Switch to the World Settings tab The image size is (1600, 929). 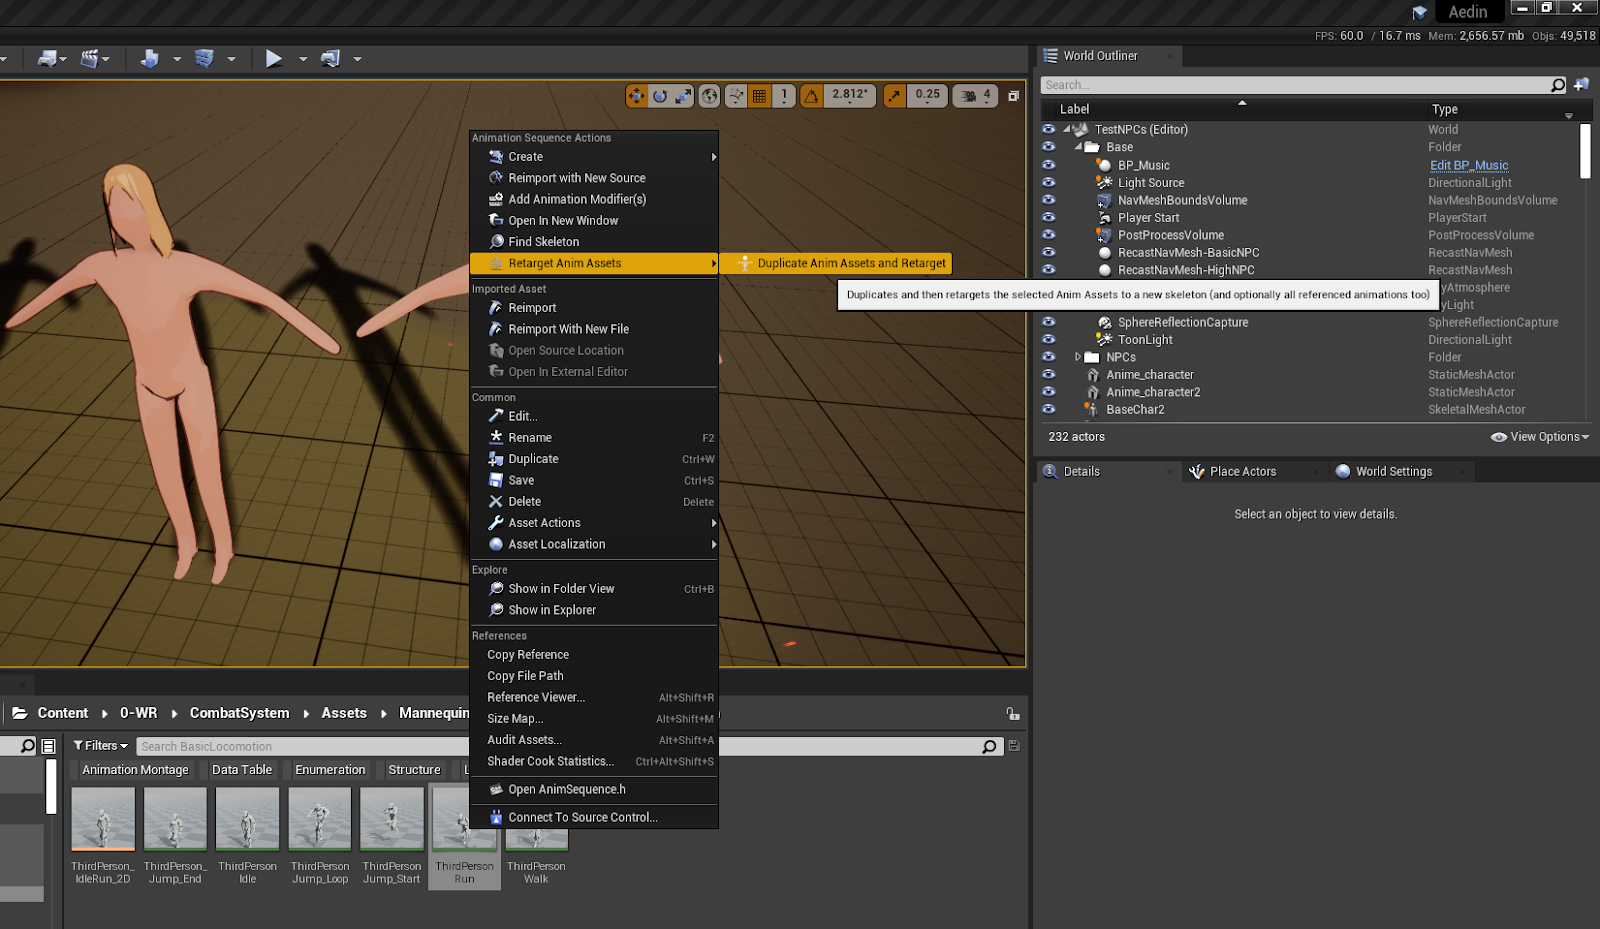coord(1393,472)
